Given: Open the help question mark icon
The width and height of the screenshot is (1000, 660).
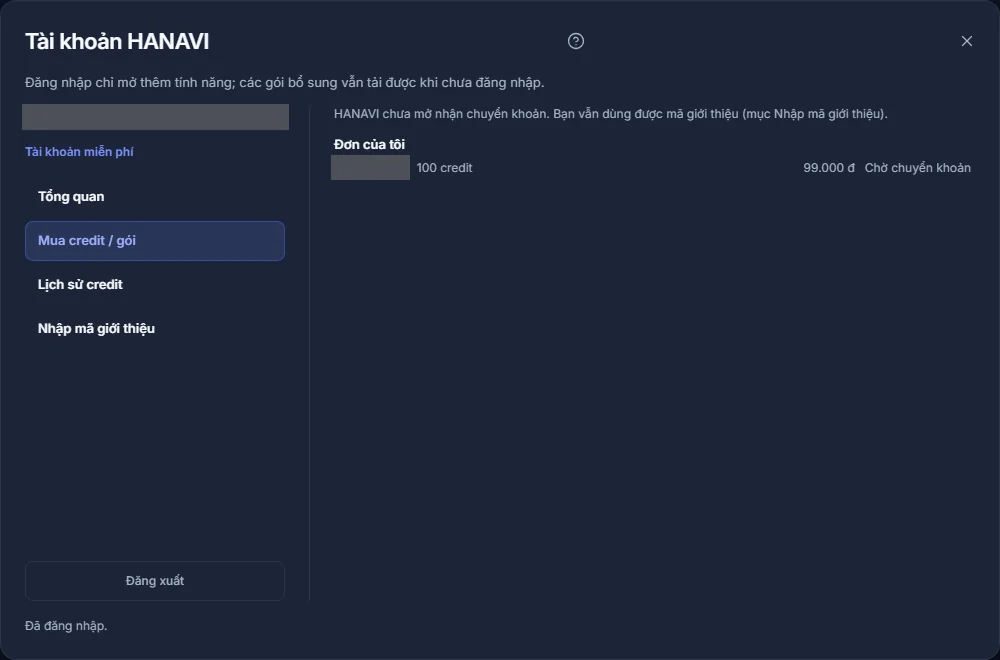Looking at the screenshot, I should (576, 41).
